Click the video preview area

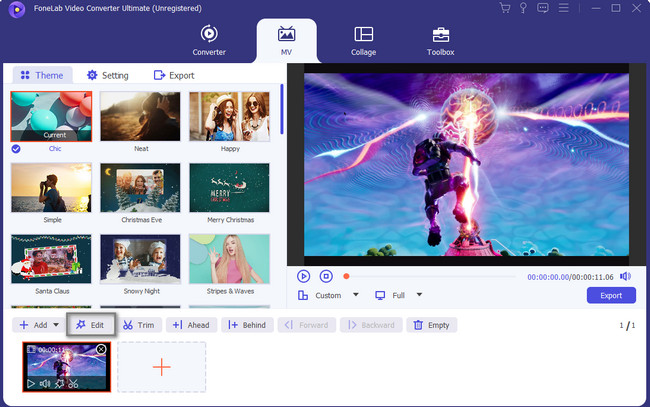coord(466,165)
